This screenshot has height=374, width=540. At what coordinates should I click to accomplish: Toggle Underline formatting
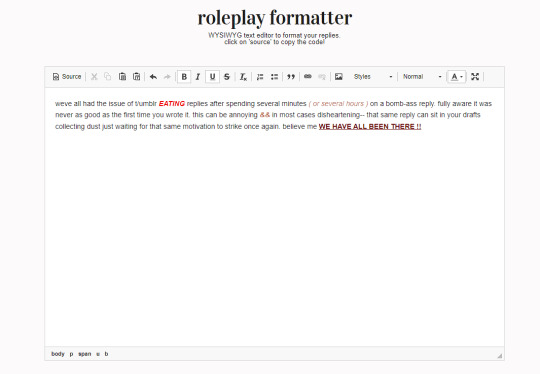(212, 76)
